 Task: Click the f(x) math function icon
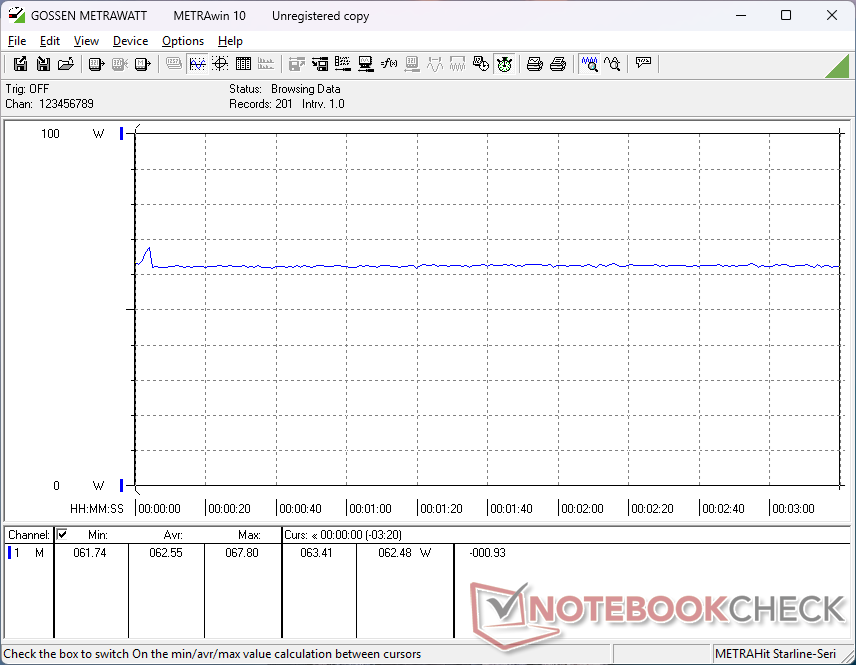coord(389,64)
